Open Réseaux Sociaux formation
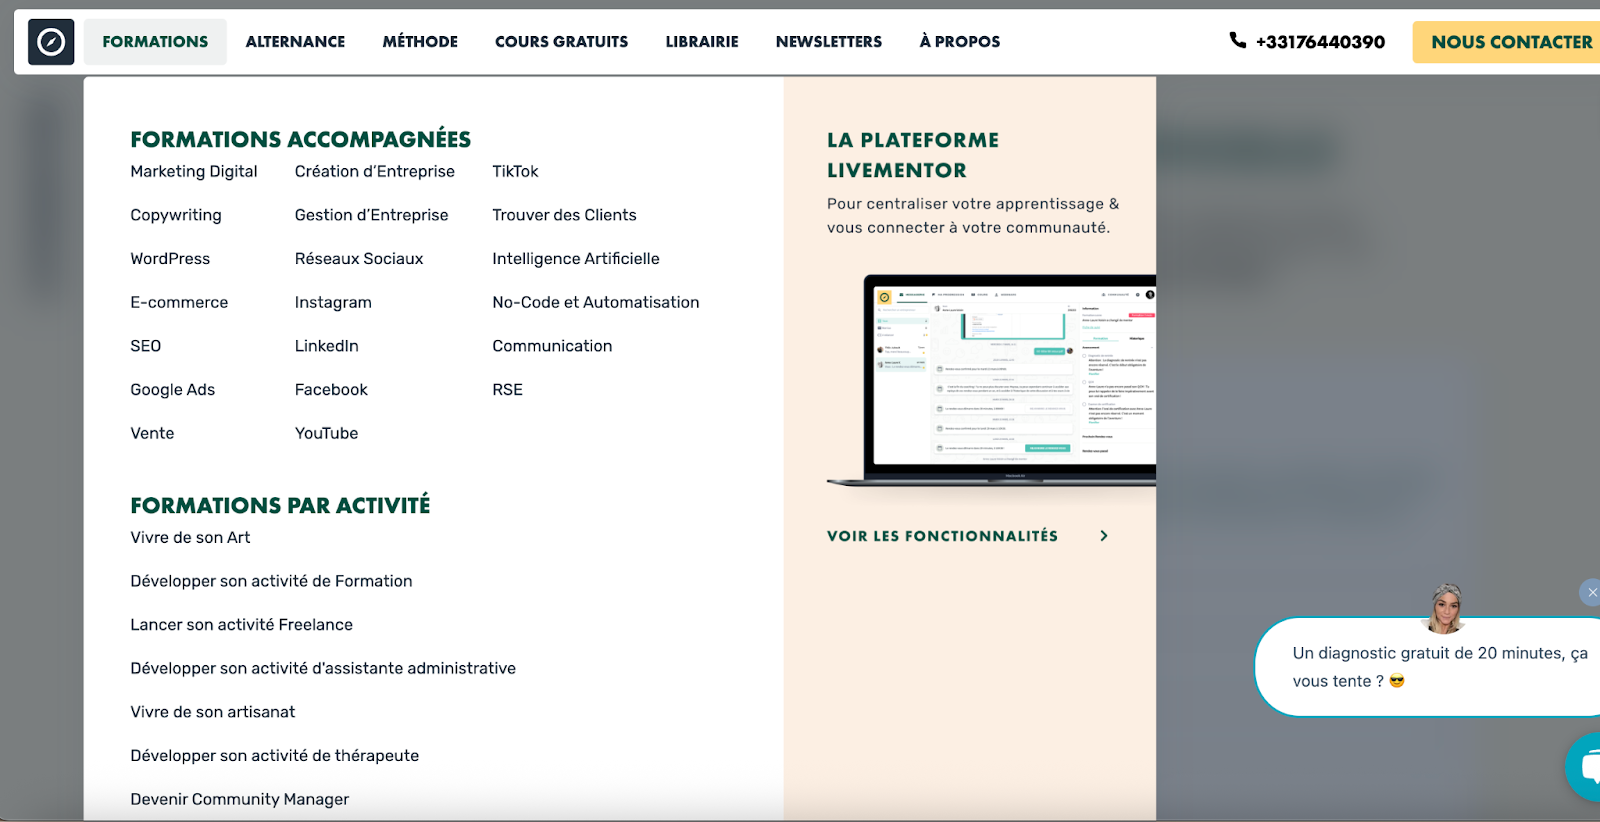 click(x=359, y=259)
